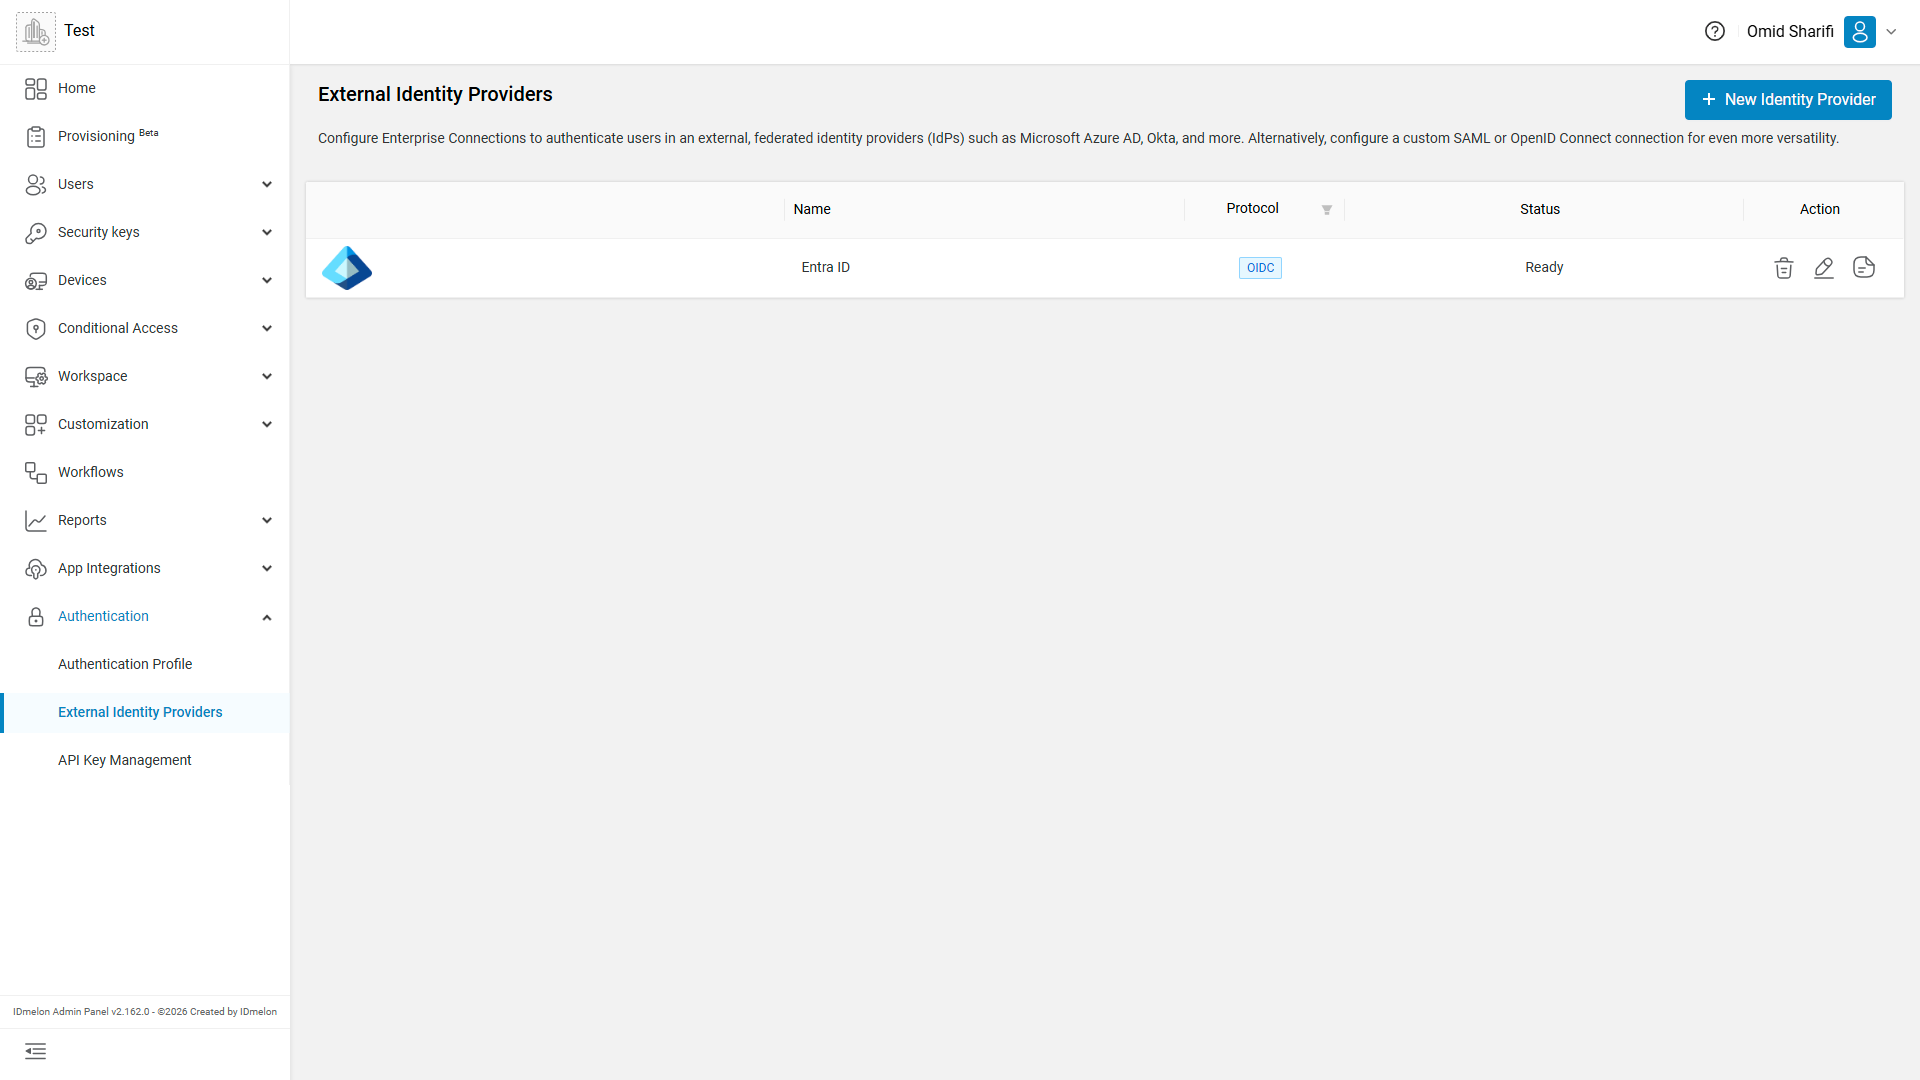The image size is (1920, 1080).
Task: Select External Identity Providers menu item
Action: [x=145, y=712]
